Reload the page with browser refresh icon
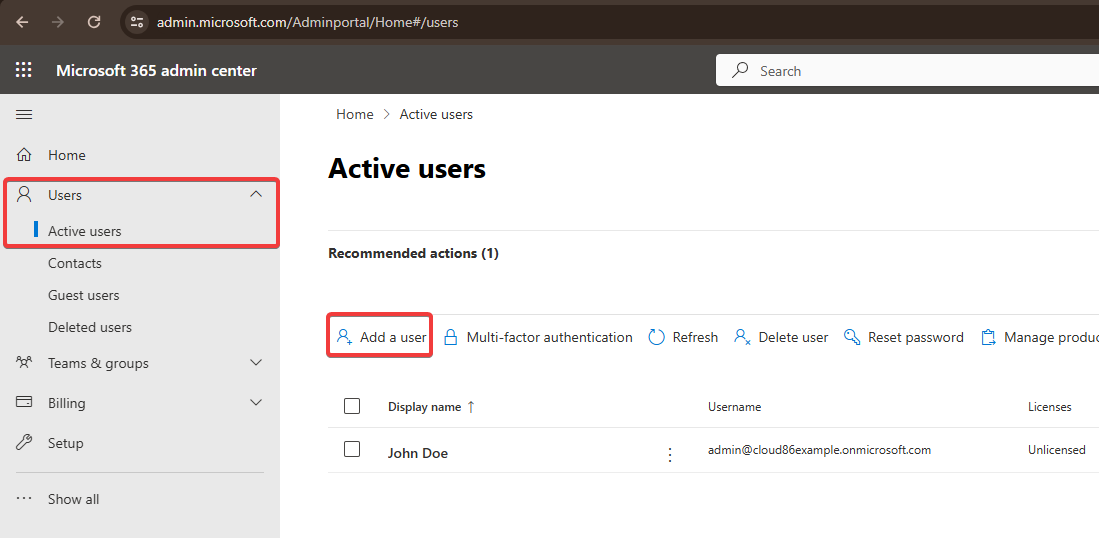Image resolution: width=1099 pixels, height=538 pixels. (94, 22)
